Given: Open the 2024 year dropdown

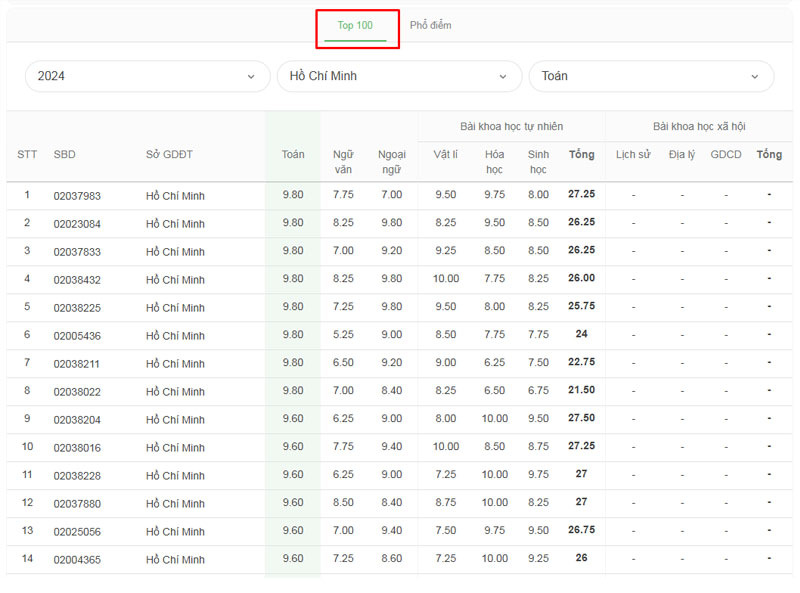Looking at the screenshot, I should (x=147, y=77).
